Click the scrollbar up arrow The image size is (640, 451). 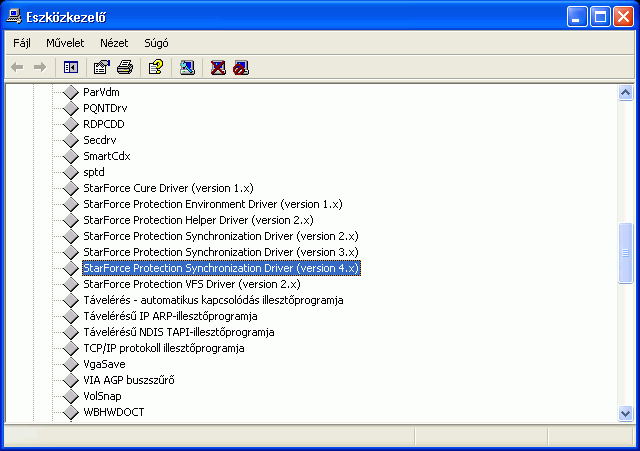pyautogui.click(x=626, y=93)
